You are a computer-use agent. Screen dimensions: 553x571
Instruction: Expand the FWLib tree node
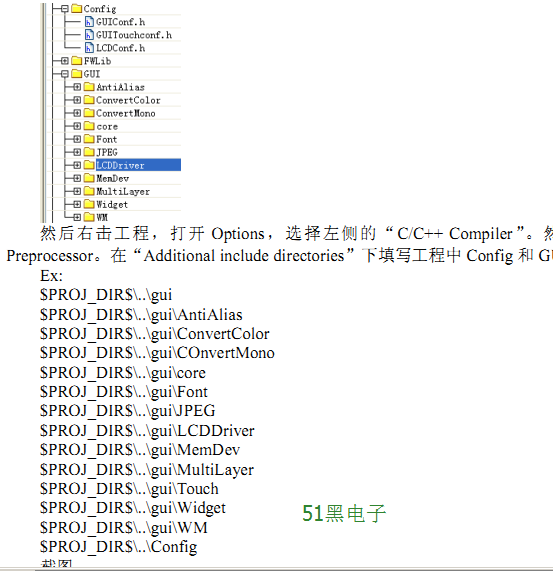click(x=65, y=61)
